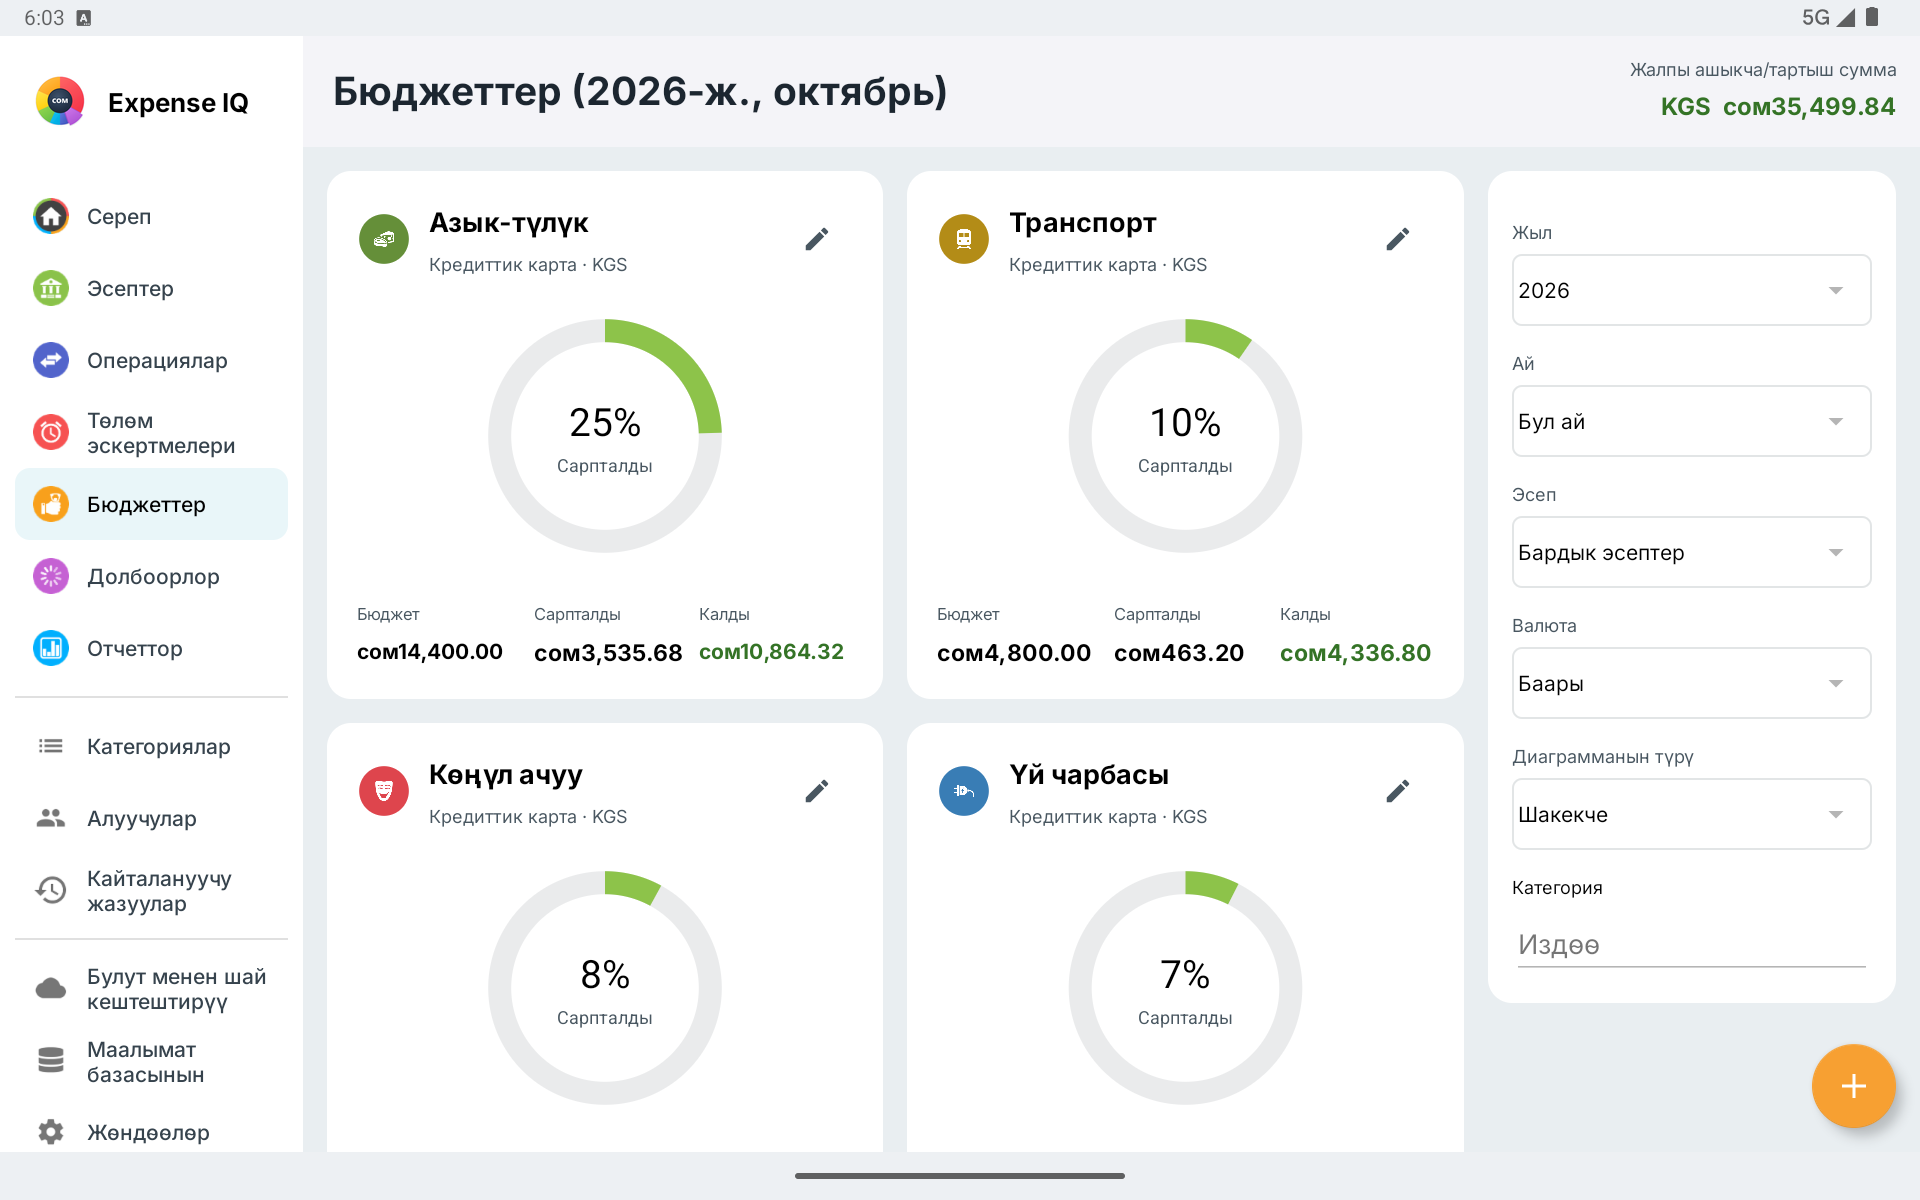
Task: Open Жөндөөлөр settings menu item
Action: click(151, 1132)
